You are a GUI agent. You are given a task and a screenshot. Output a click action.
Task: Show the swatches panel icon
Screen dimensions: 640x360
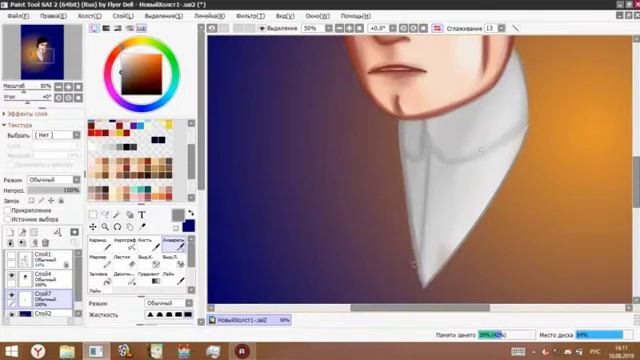tap(141, 28)
